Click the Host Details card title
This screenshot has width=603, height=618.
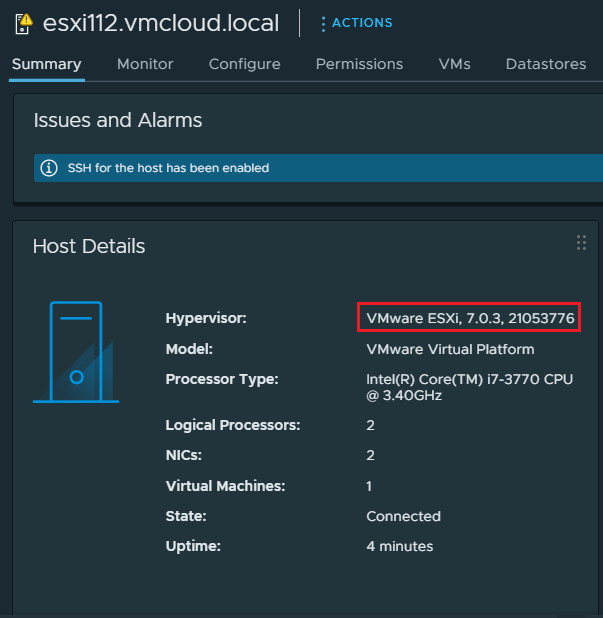(x=89, y=246)
